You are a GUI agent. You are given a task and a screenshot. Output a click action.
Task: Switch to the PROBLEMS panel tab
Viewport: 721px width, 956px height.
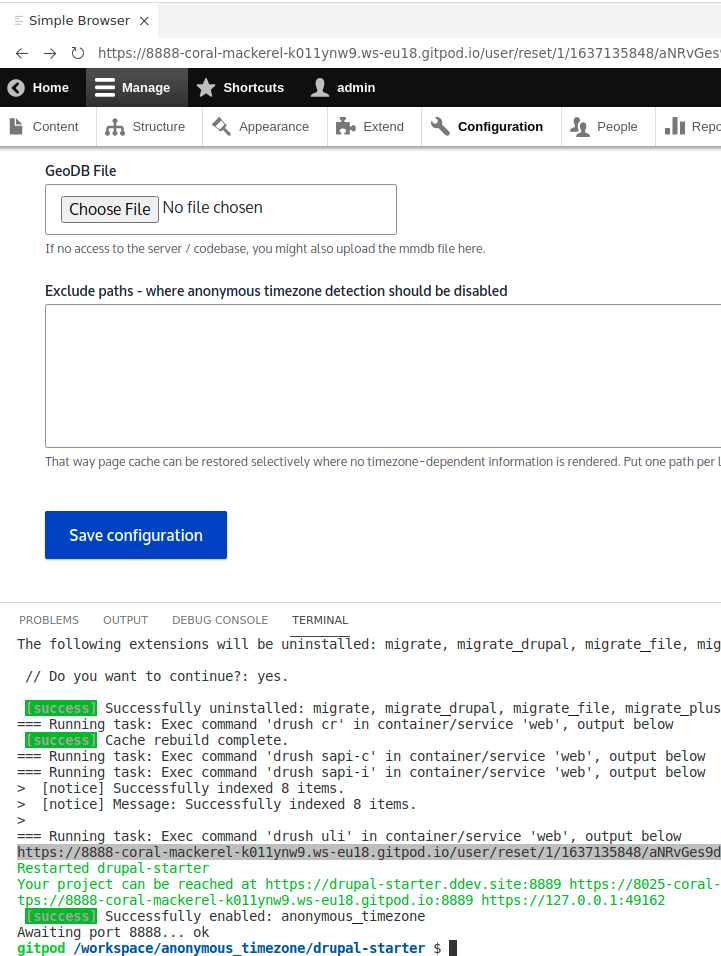[49, 620]
